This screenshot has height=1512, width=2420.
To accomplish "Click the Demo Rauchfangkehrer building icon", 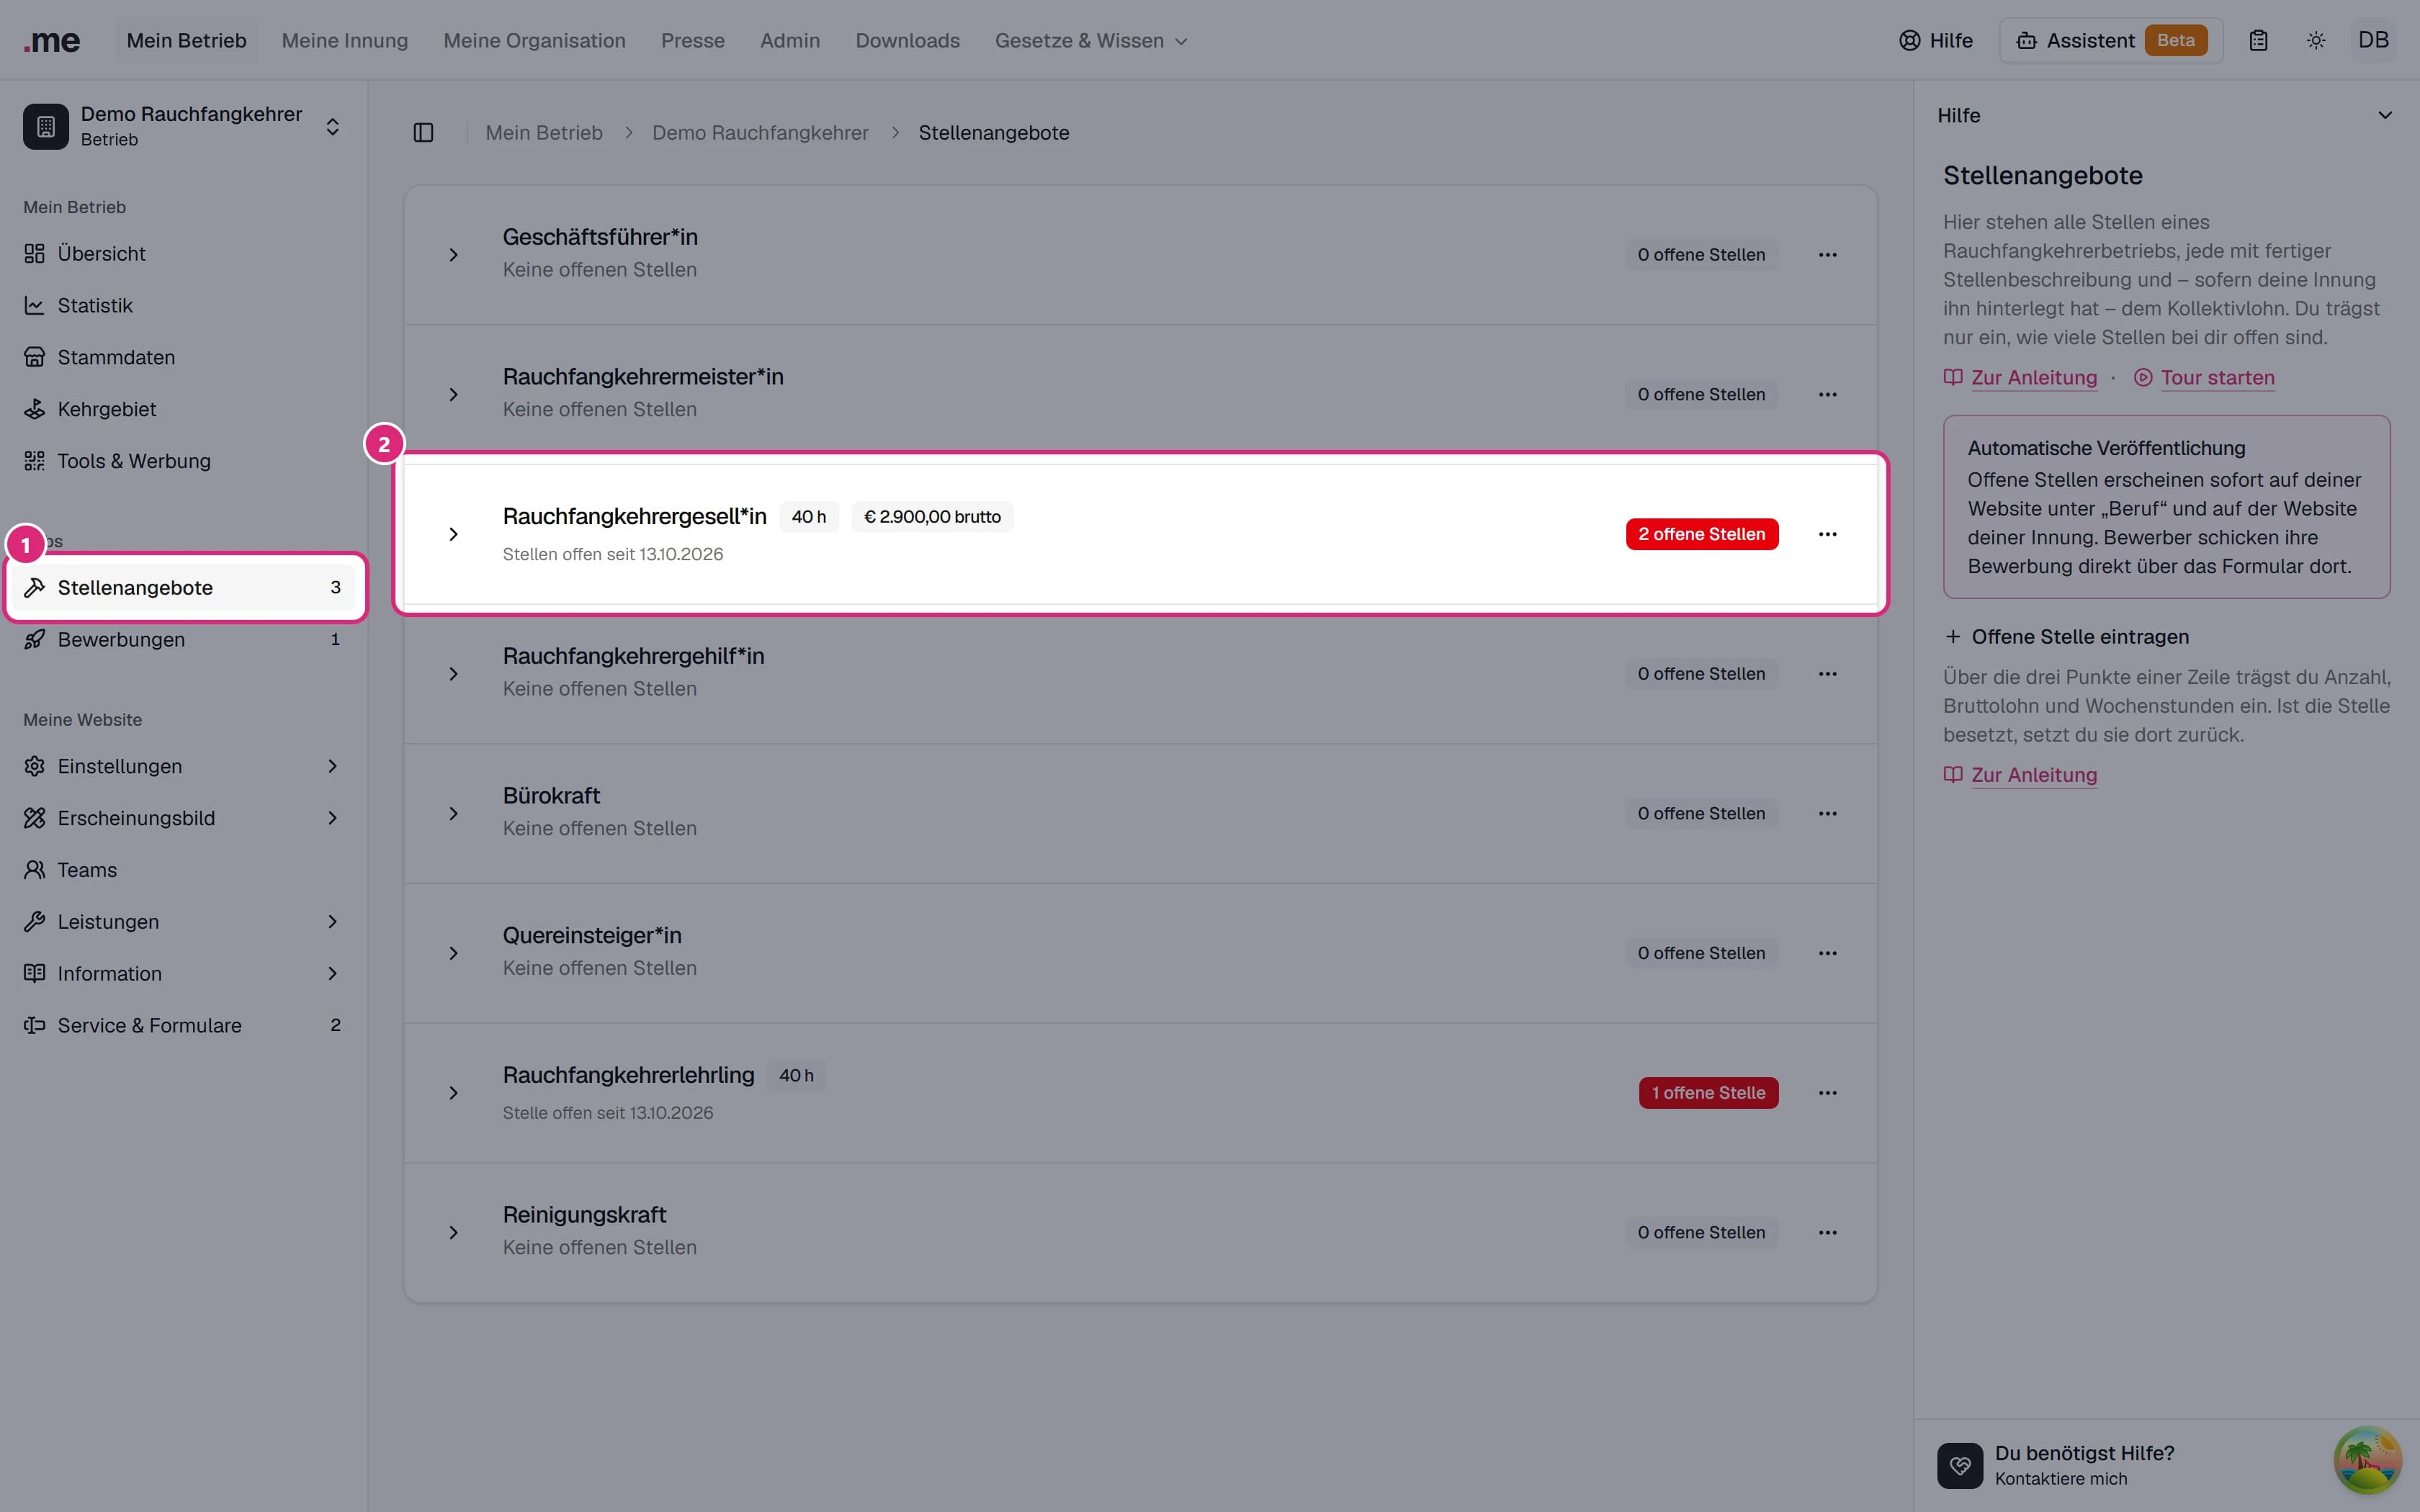I will tap(46, 127).
